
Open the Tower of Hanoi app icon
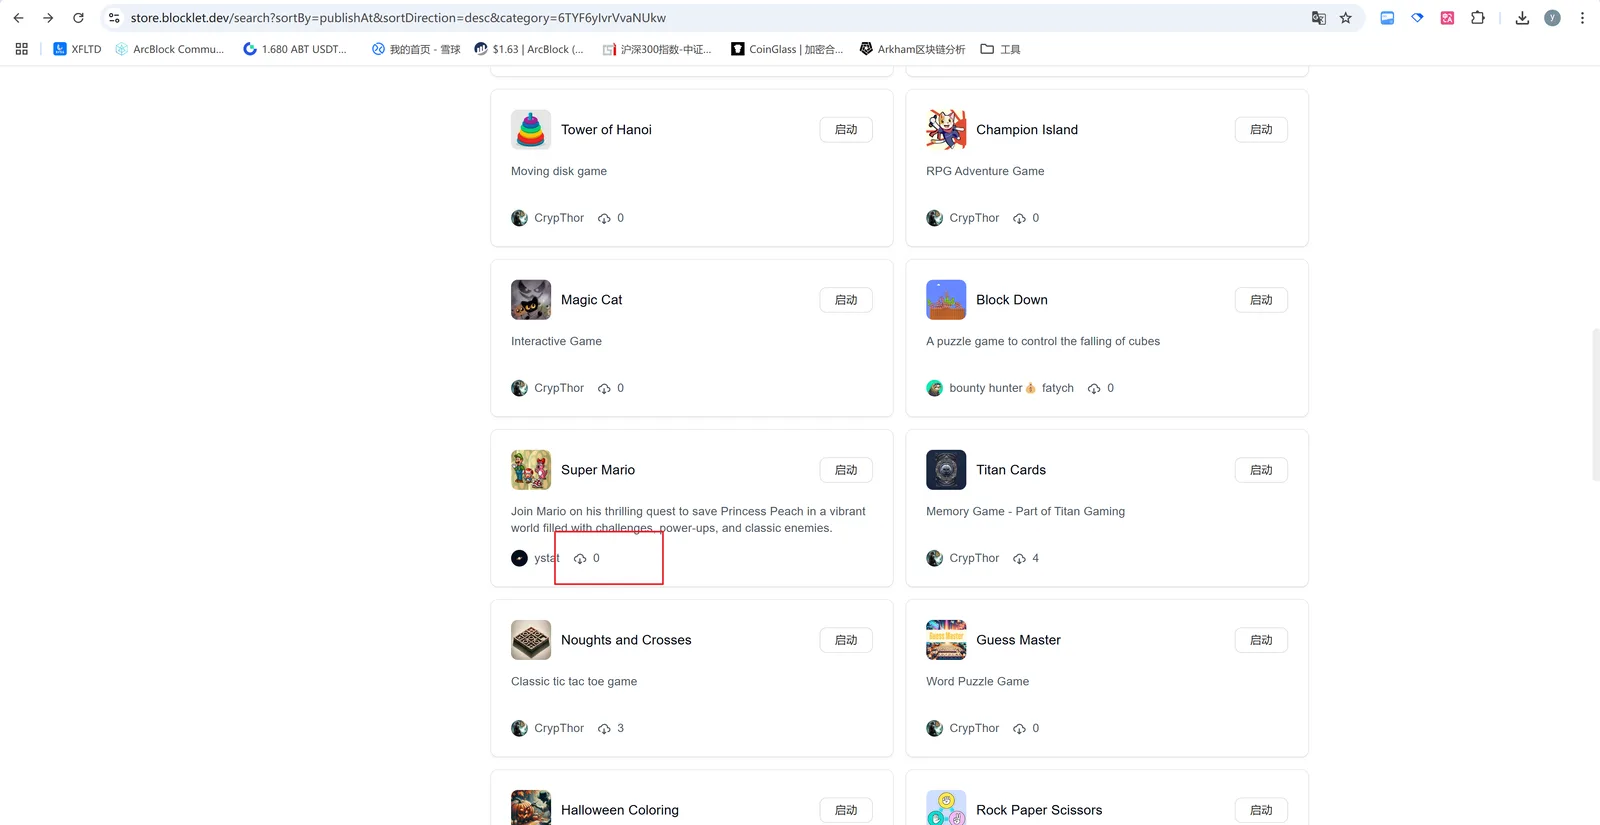point(531,130)
